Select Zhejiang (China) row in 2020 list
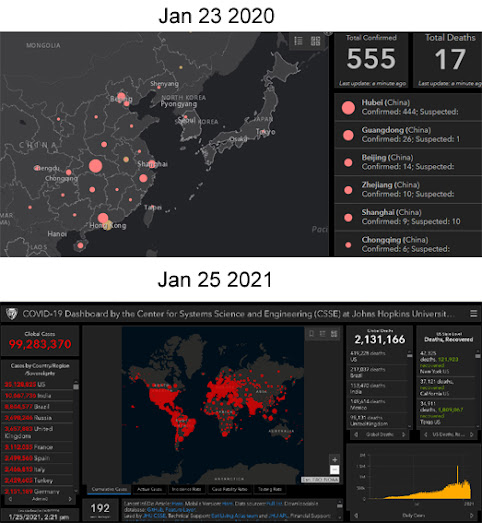 (408, 189)
